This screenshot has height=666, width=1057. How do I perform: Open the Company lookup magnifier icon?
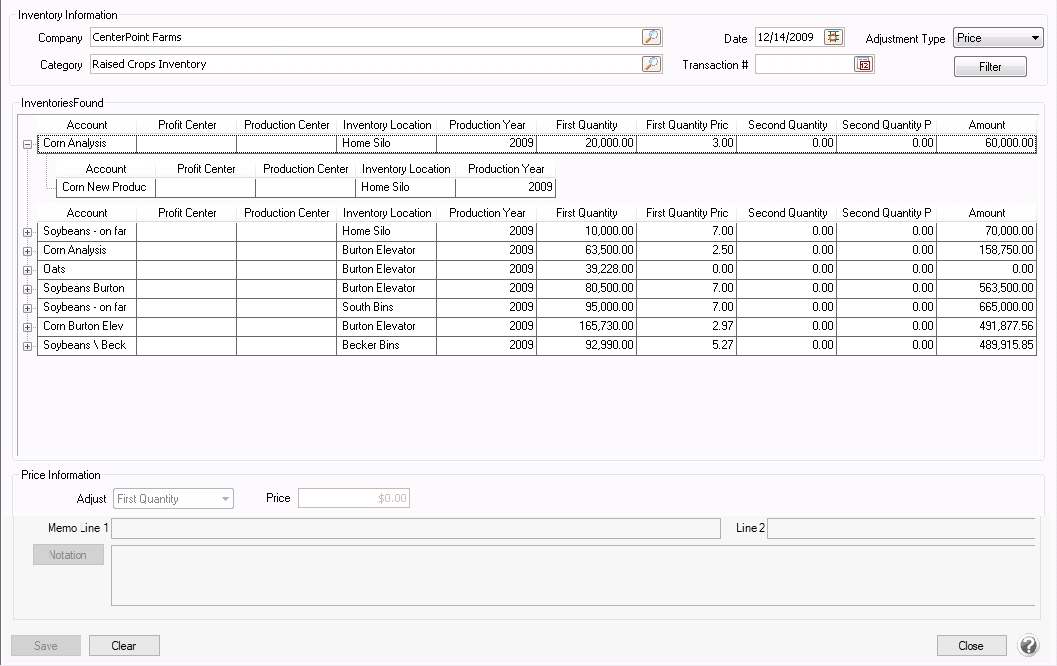pyautogui.click(x=651, y=37)
